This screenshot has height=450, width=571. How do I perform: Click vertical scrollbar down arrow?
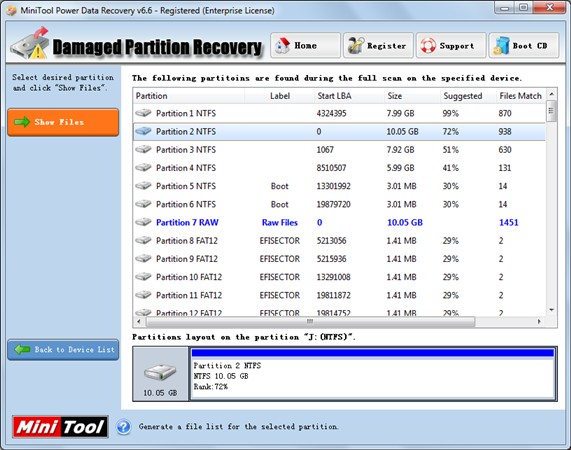[552, 310]
